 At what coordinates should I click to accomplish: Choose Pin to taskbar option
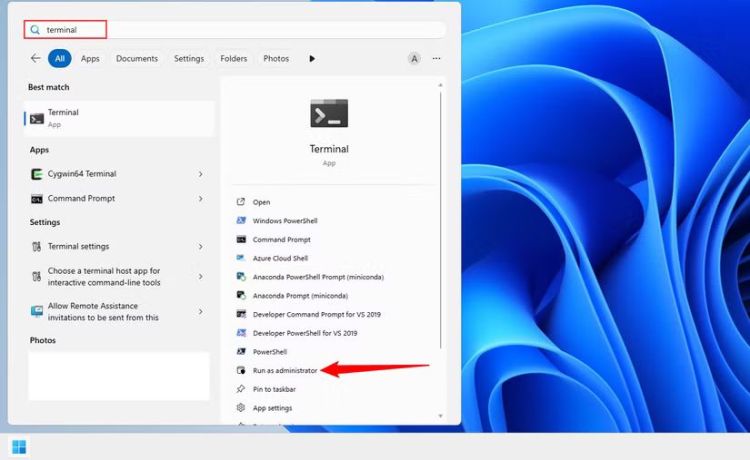tap(274, 389)
